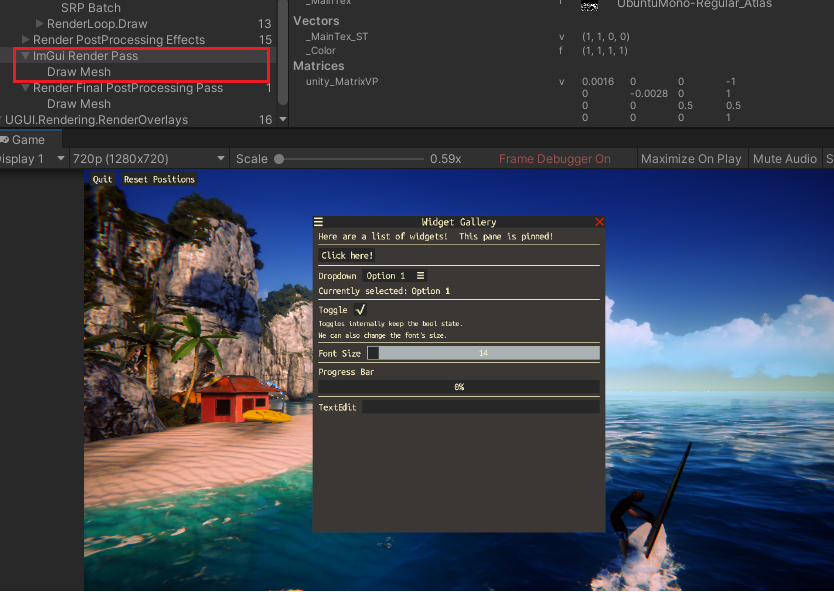Click the Progress Bar at 0%
This screenshot has width=834, height=592.
459,387
